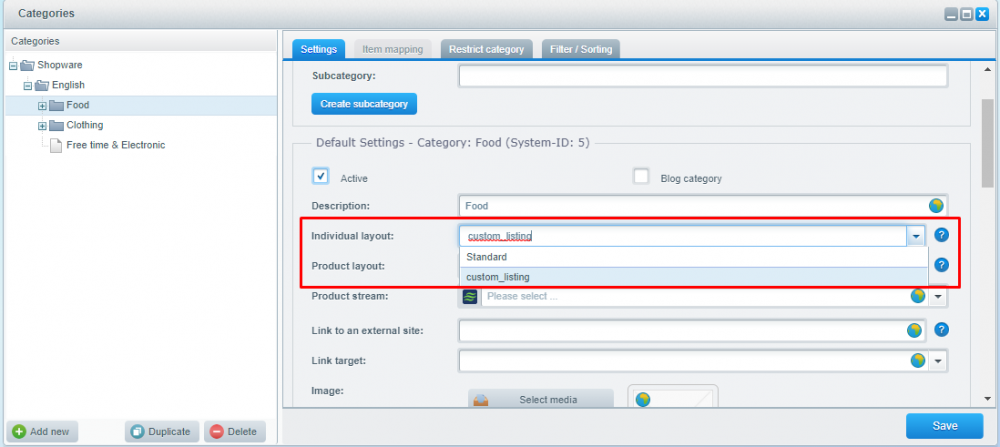Screen dimensions: 1000x447
Task: Open the Product stream dropdown arrow
Action: tap(938, 297)
